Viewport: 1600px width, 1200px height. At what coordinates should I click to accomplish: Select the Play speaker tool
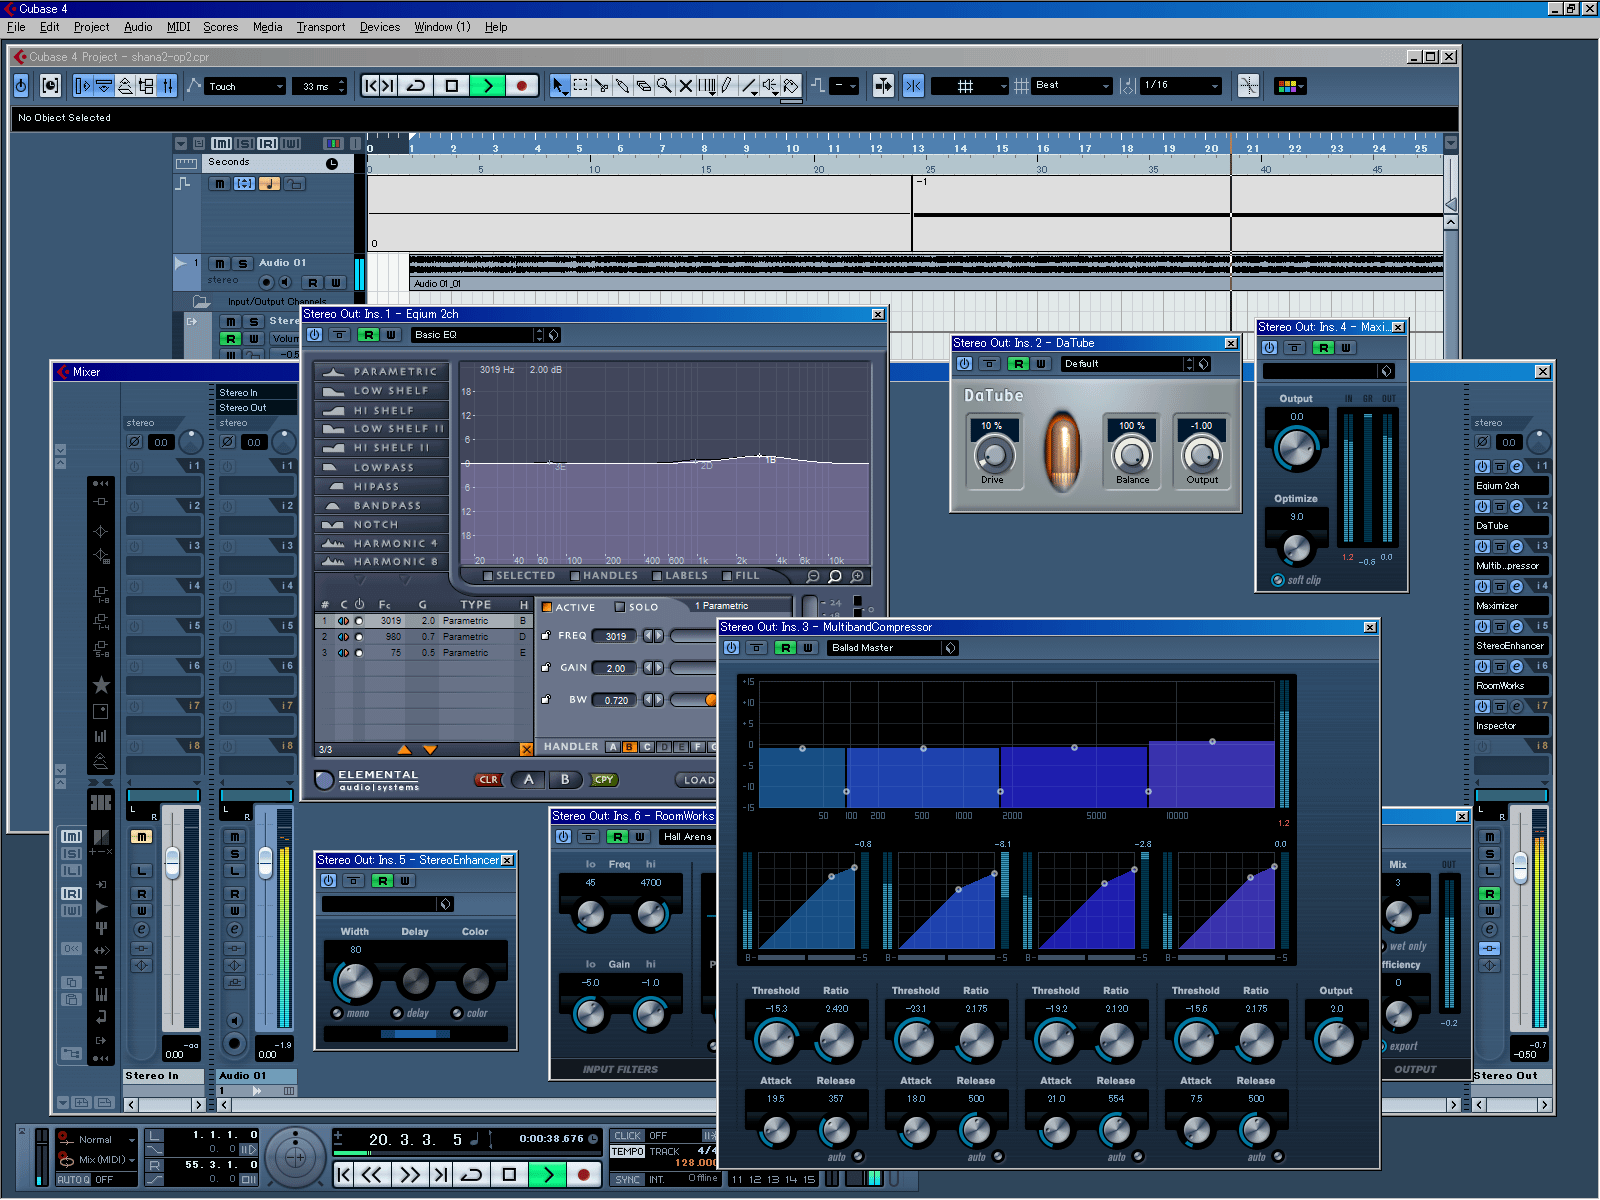769,86
